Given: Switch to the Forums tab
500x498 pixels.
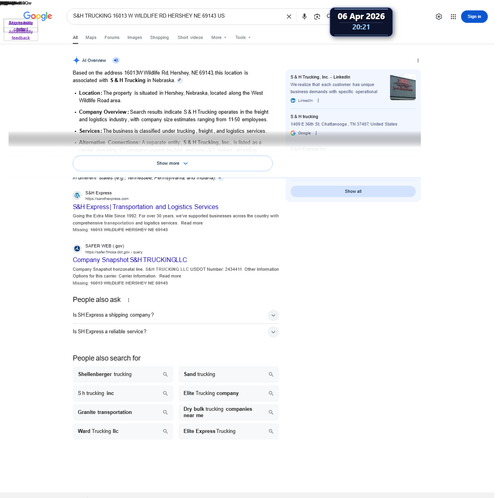Looking at the screenshot, I should point(112,37).
